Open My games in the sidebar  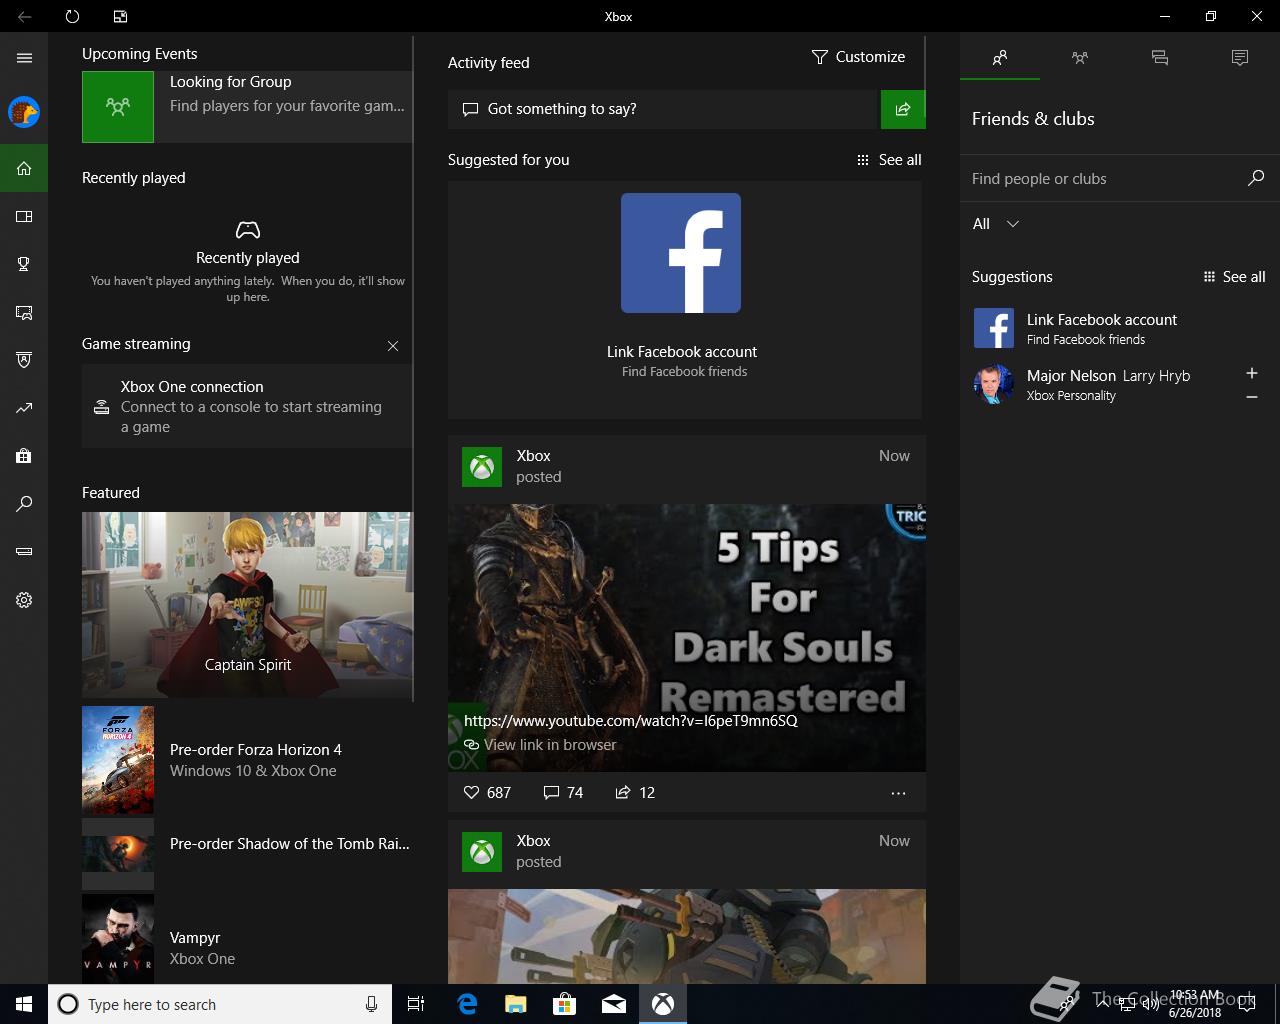24,216
